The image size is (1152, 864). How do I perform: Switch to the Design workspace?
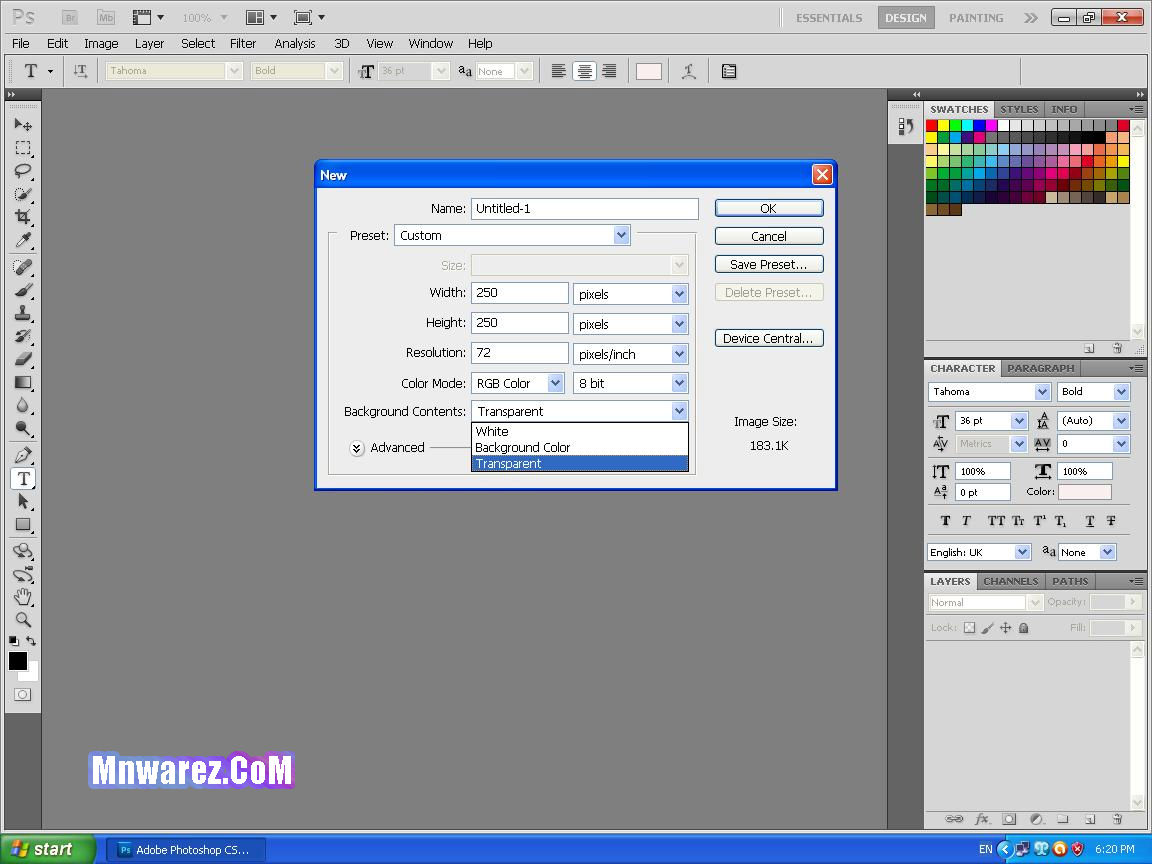tap(906, 18)
